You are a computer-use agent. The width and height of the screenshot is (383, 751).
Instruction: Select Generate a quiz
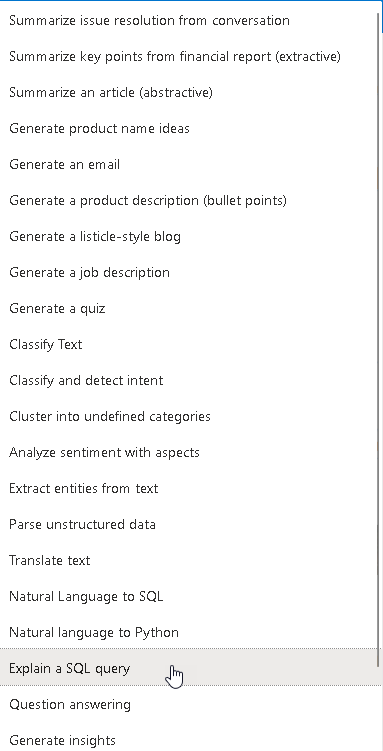(189, 308)
